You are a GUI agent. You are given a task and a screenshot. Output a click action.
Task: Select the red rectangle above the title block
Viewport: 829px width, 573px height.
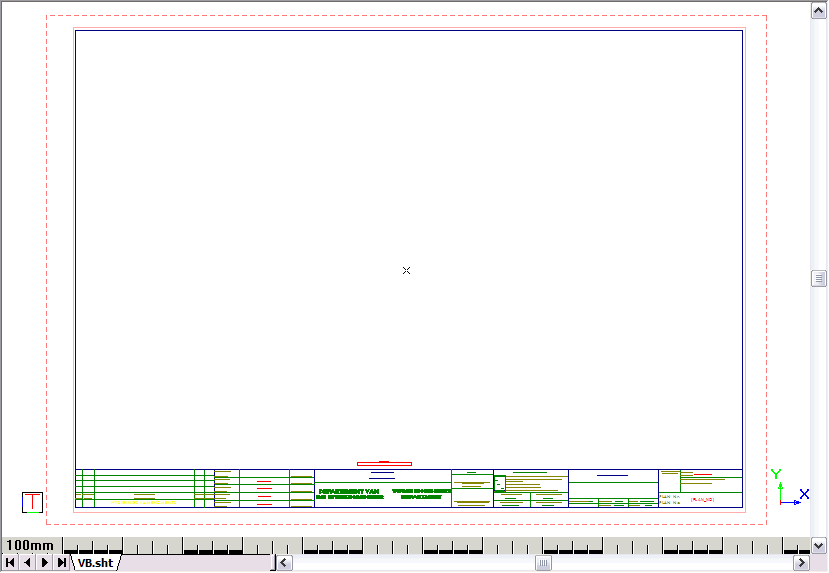click(x=385, y=463)
